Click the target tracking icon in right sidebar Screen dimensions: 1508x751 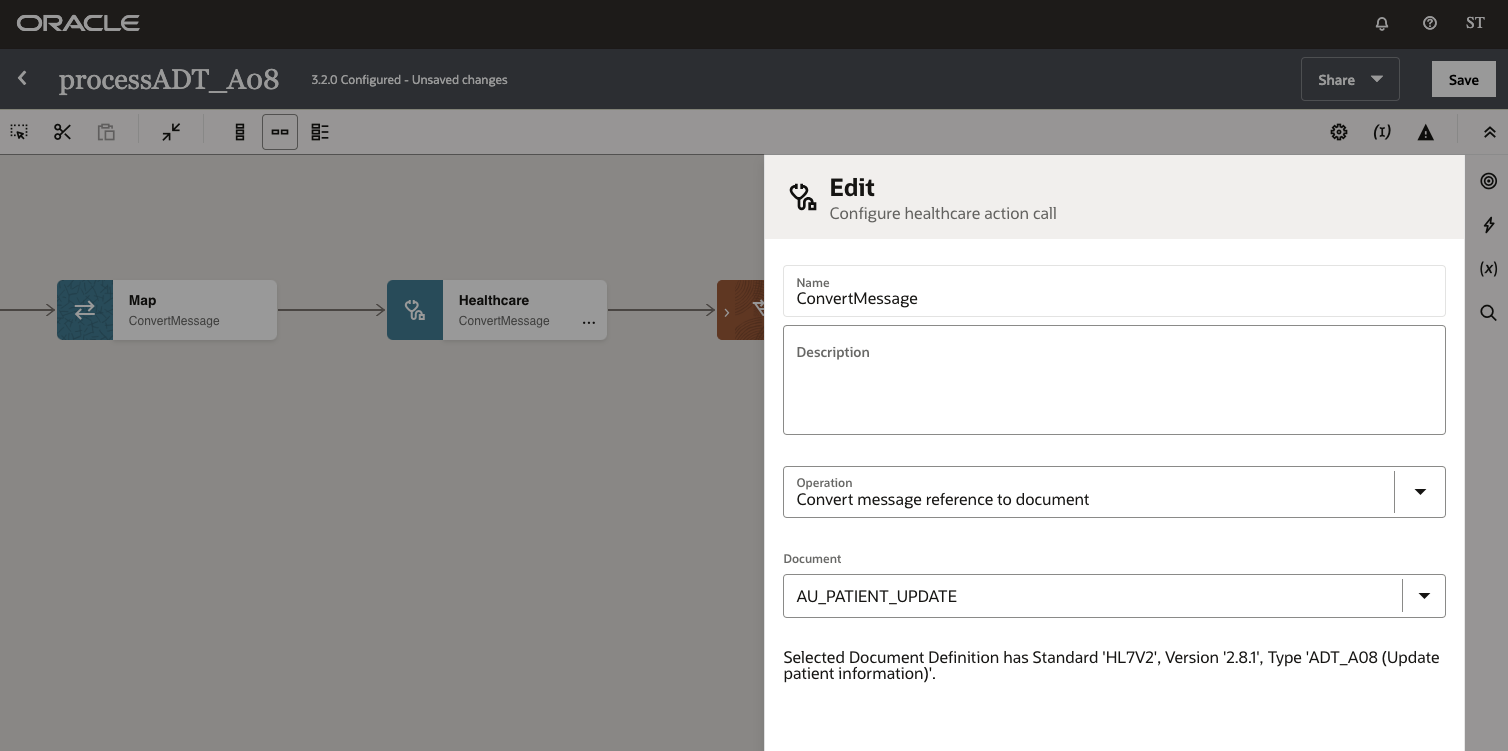tap(1488, 181)
